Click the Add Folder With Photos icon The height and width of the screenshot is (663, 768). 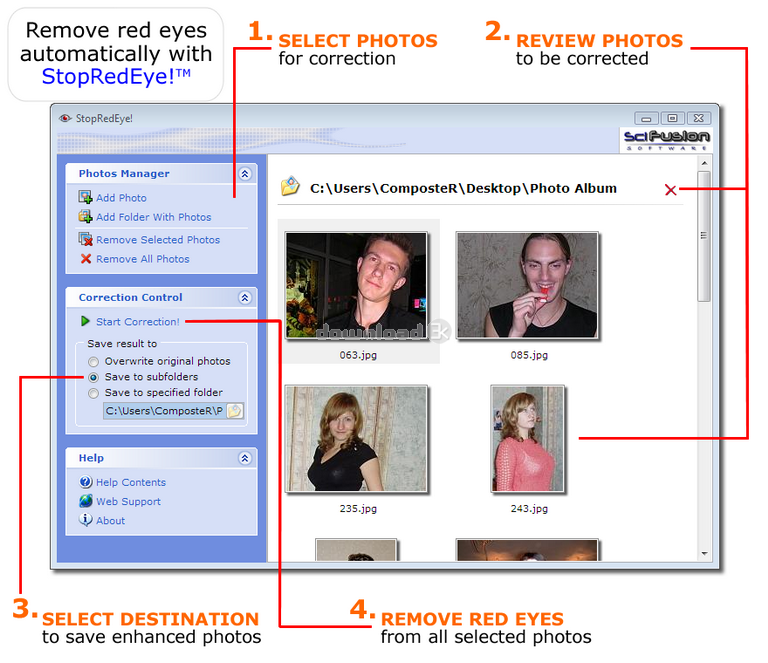(85, 216)
